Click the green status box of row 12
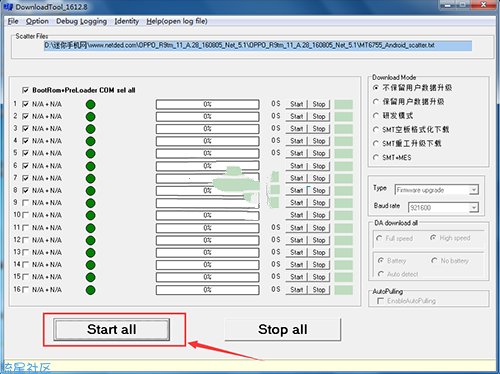The width and height of the screenshot is (500, 374). click(343, 240)
